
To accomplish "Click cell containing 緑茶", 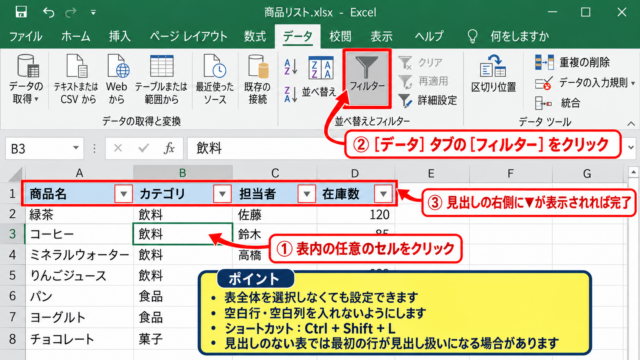I will click(79, 214).
